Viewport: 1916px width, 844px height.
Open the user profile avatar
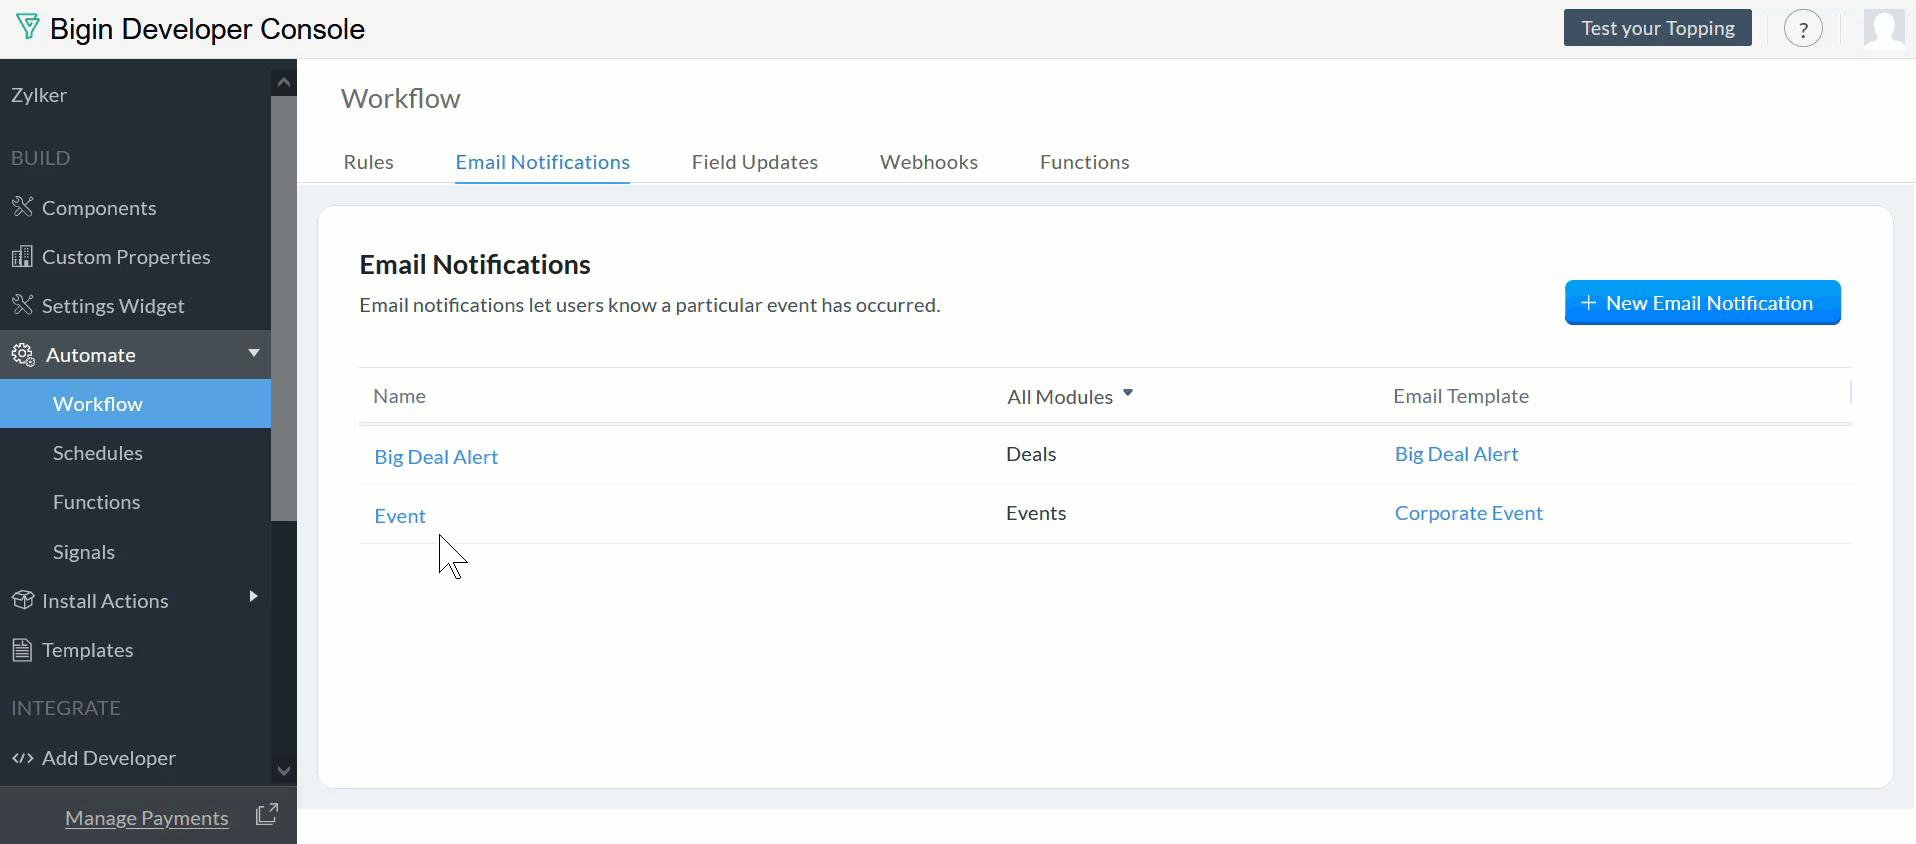point(1884,28)
